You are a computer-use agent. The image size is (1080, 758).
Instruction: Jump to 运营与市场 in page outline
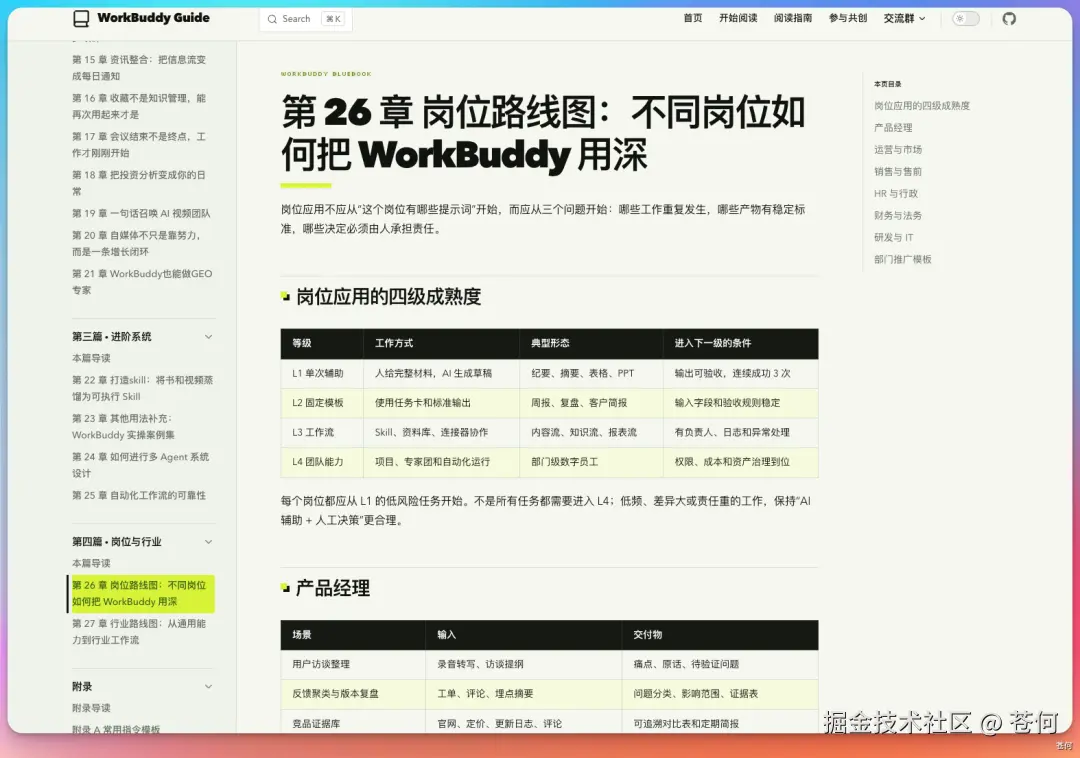(897, 149)
